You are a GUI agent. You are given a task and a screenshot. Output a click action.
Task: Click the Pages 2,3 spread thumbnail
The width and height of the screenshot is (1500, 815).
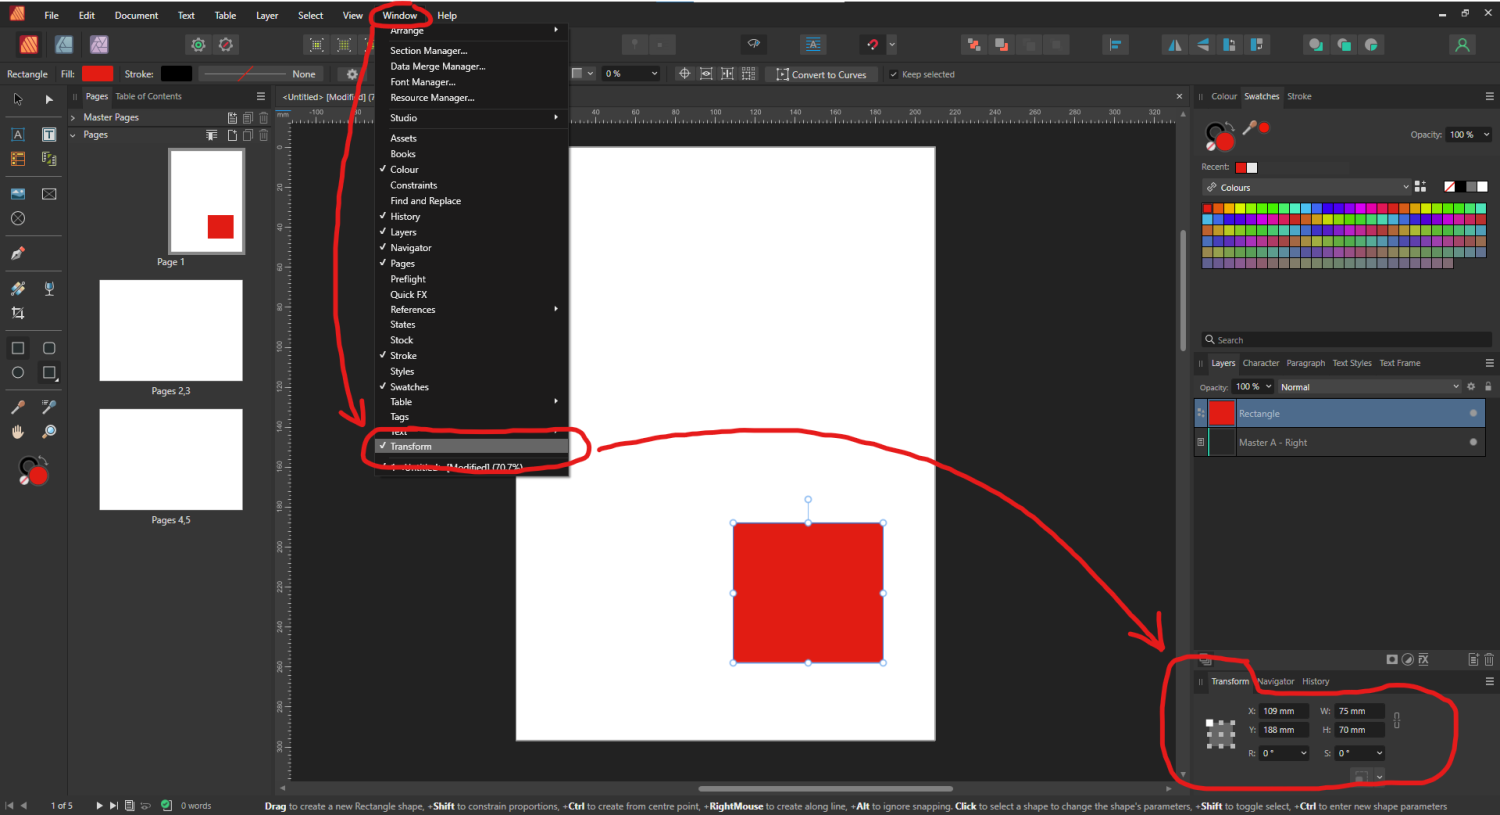pos(170,330)
